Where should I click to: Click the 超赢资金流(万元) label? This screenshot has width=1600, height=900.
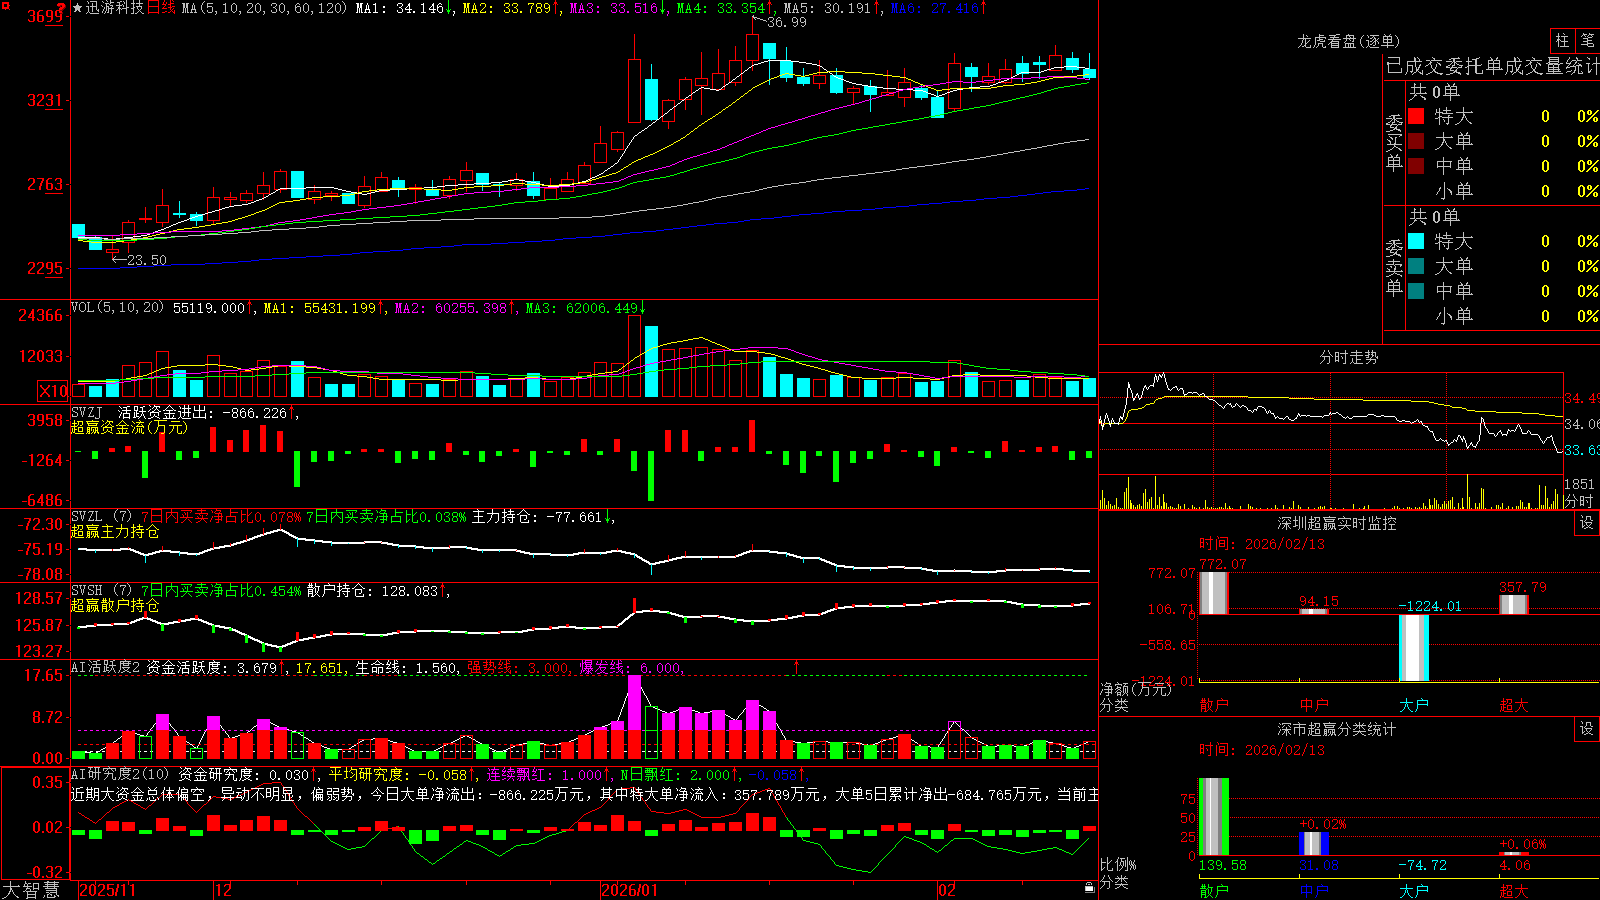coord(129,427)
